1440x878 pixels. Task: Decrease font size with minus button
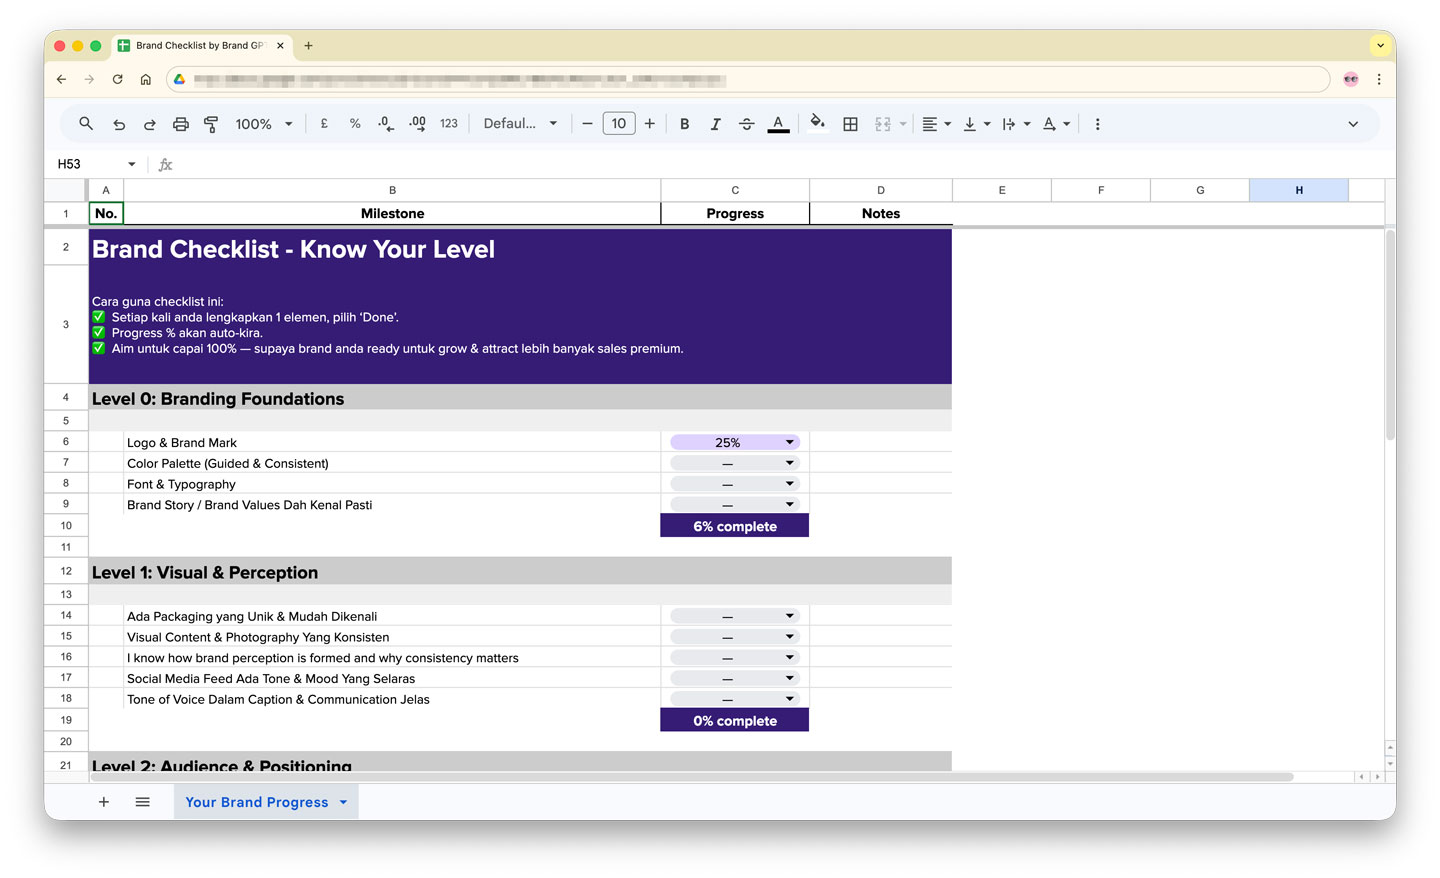(587, 124)
